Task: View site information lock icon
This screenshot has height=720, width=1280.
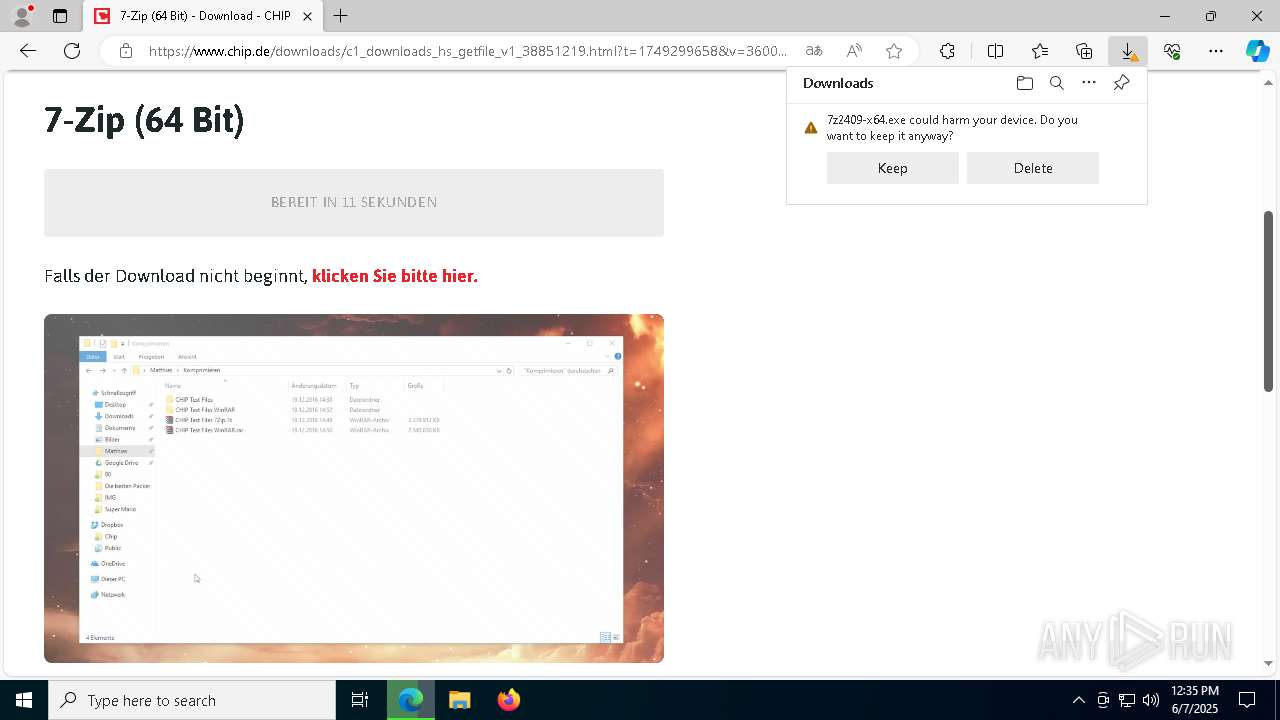Action: coord(126,51)
